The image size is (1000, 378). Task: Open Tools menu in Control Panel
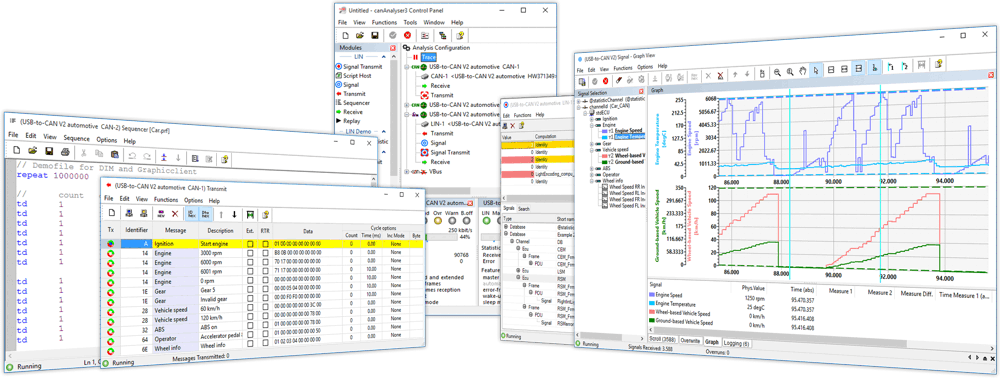coord(410,22)
